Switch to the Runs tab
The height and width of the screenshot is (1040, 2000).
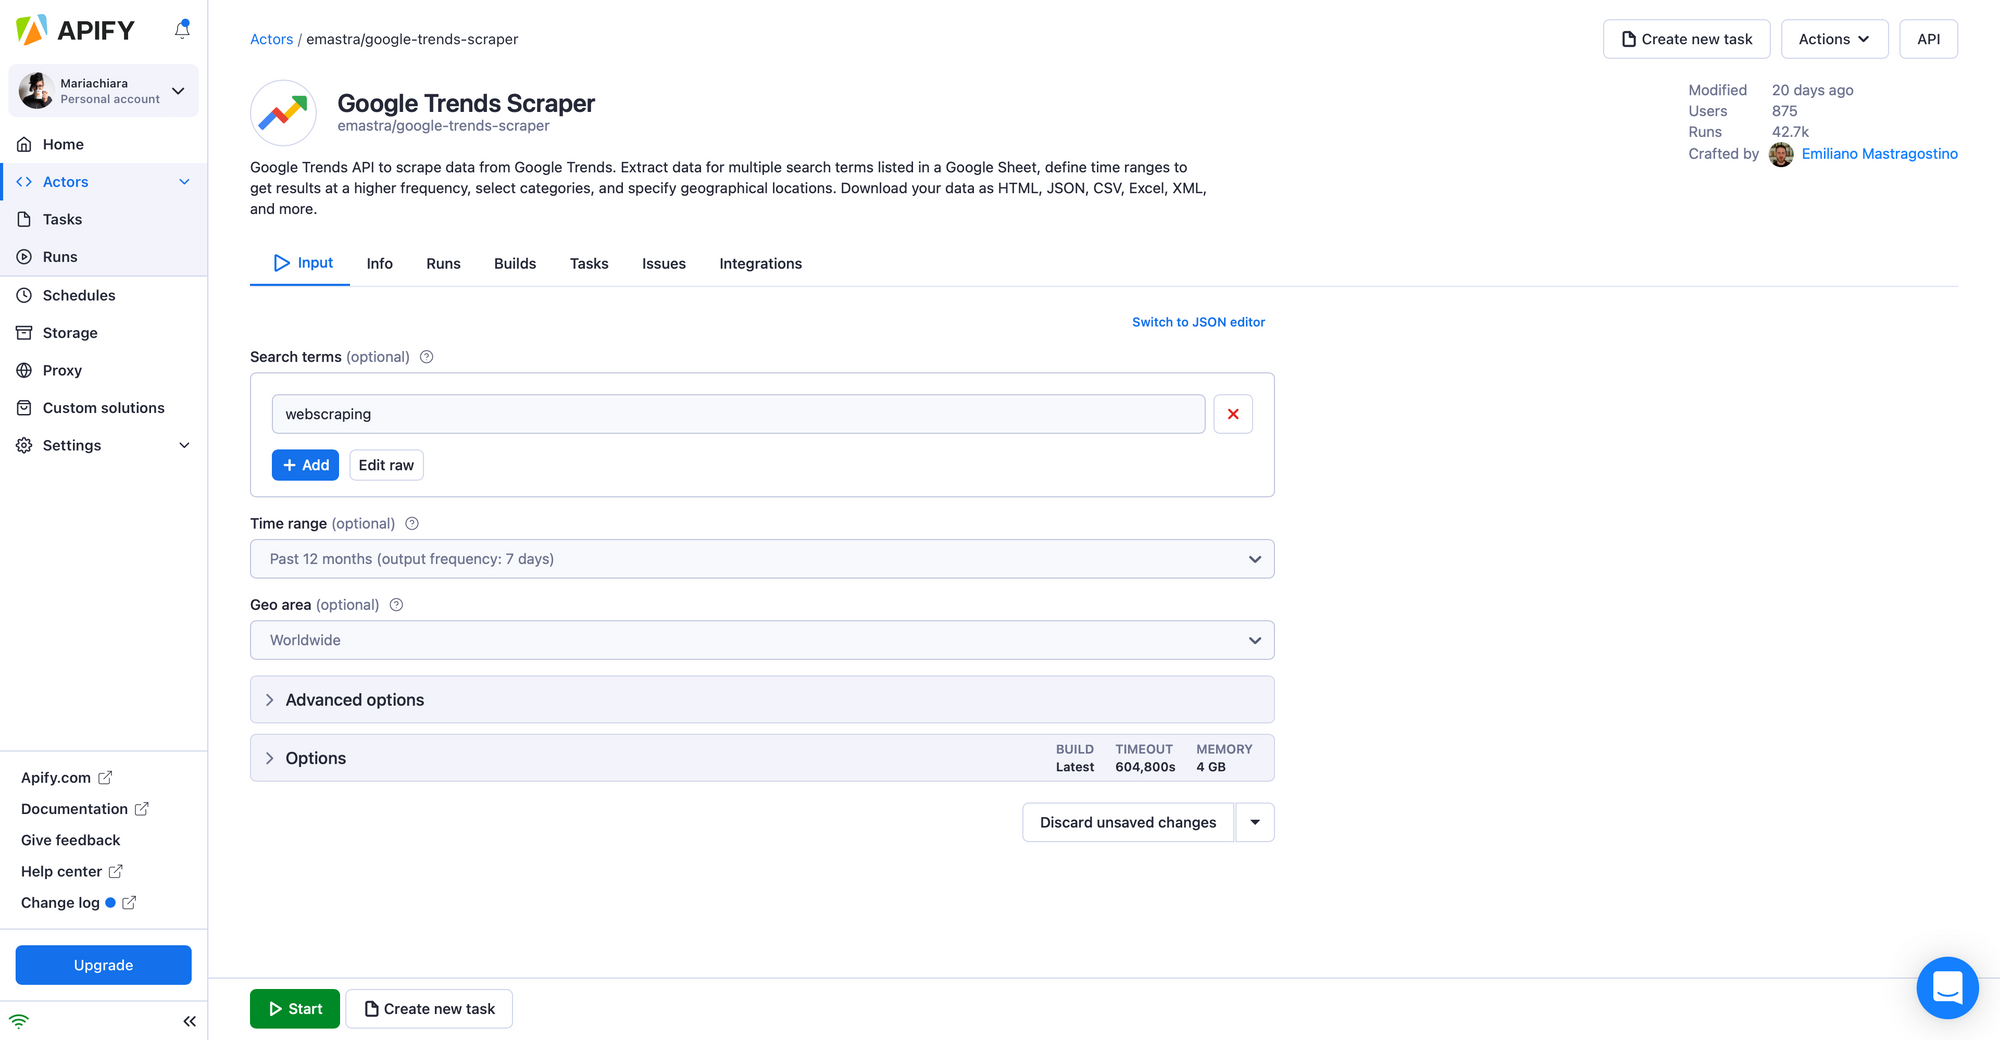tap(443, 264)
